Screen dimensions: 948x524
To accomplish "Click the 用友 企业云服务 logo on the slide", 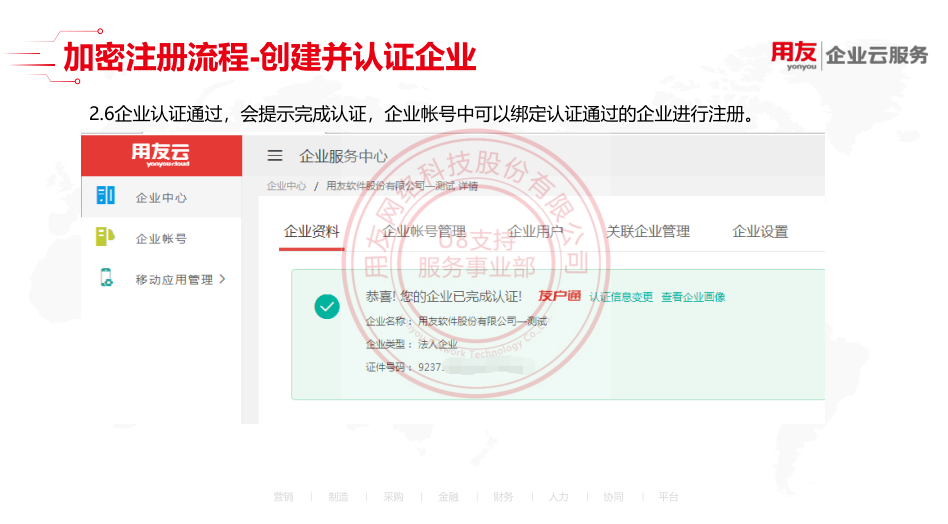I will click(x=849, y=56).
